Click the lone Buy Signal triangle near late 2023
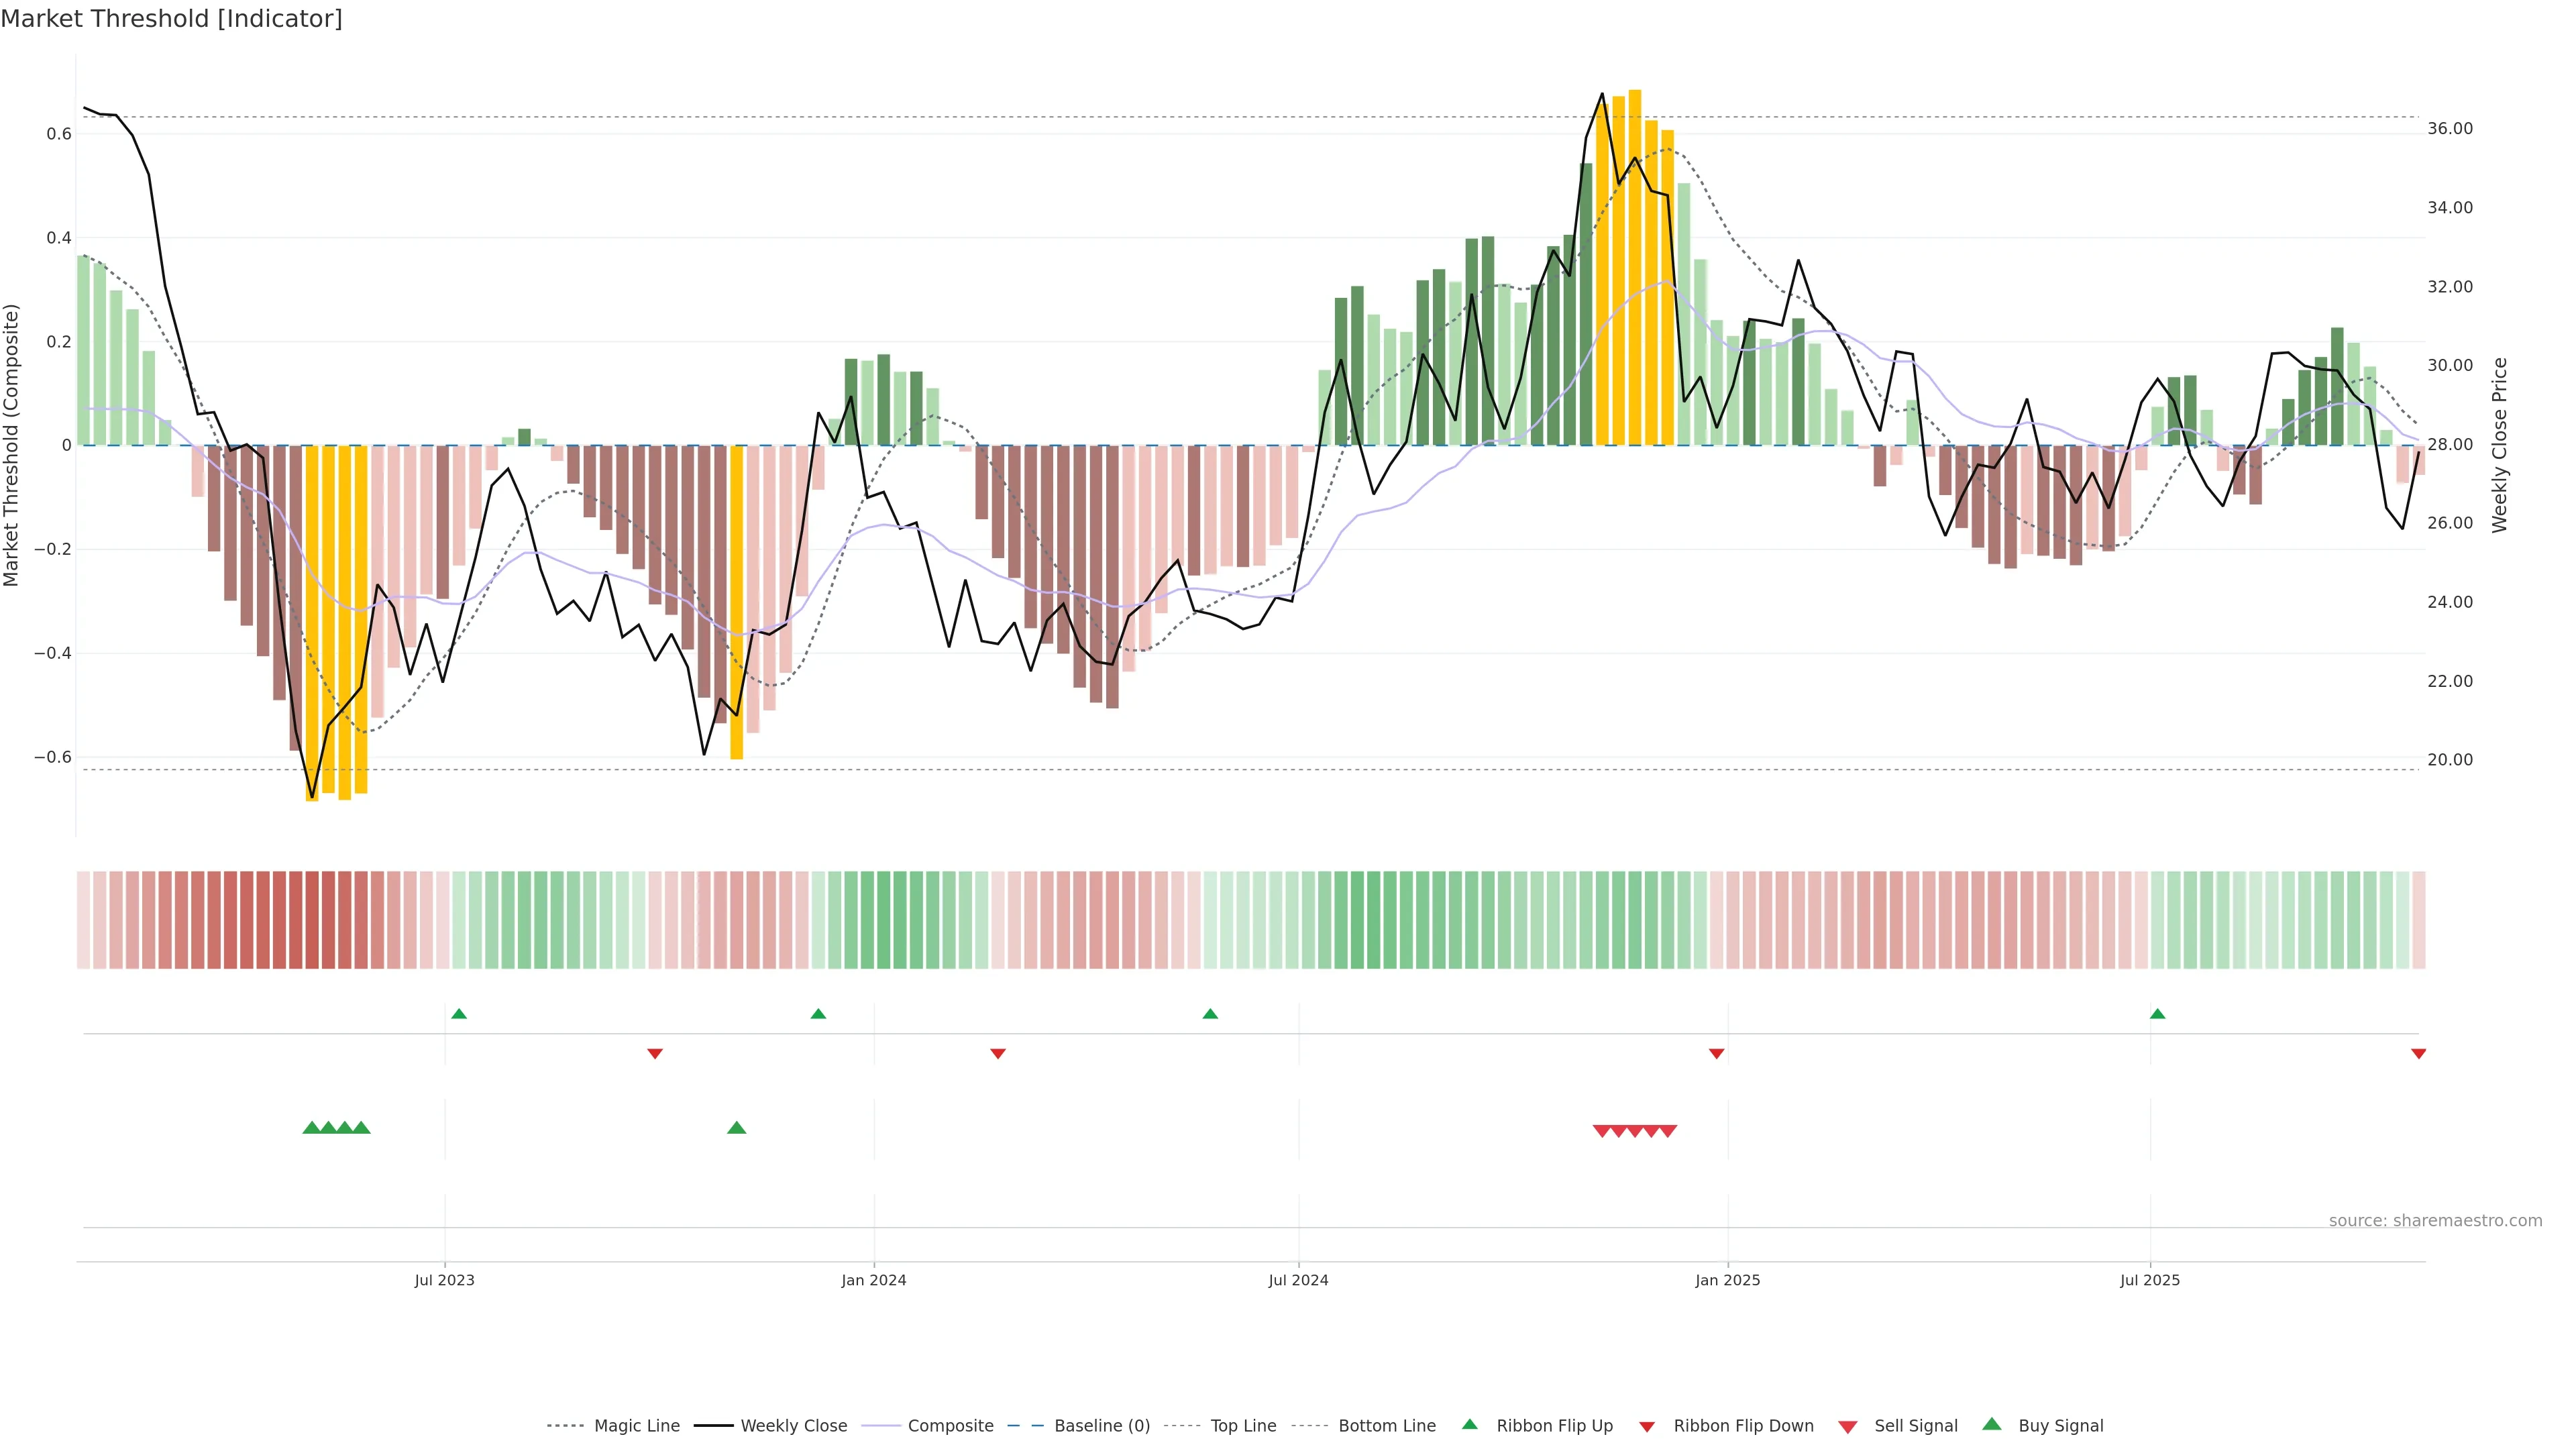The image size is (2576, 1449). click(737, 1128)
